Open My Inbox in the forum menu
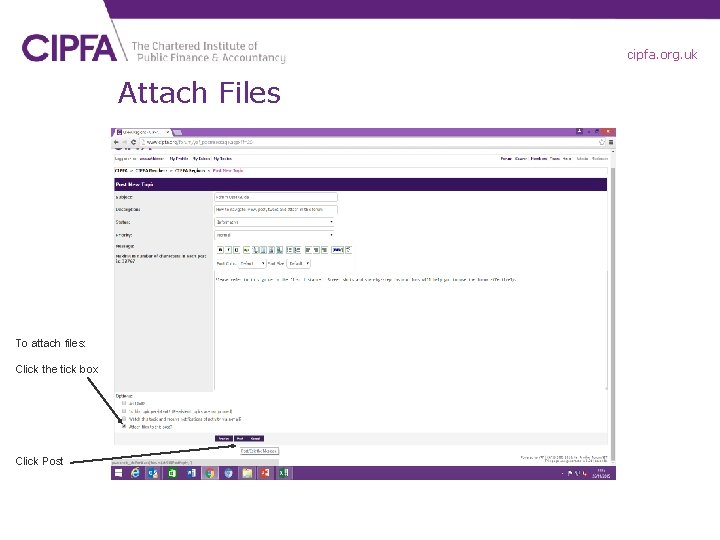 201,159
